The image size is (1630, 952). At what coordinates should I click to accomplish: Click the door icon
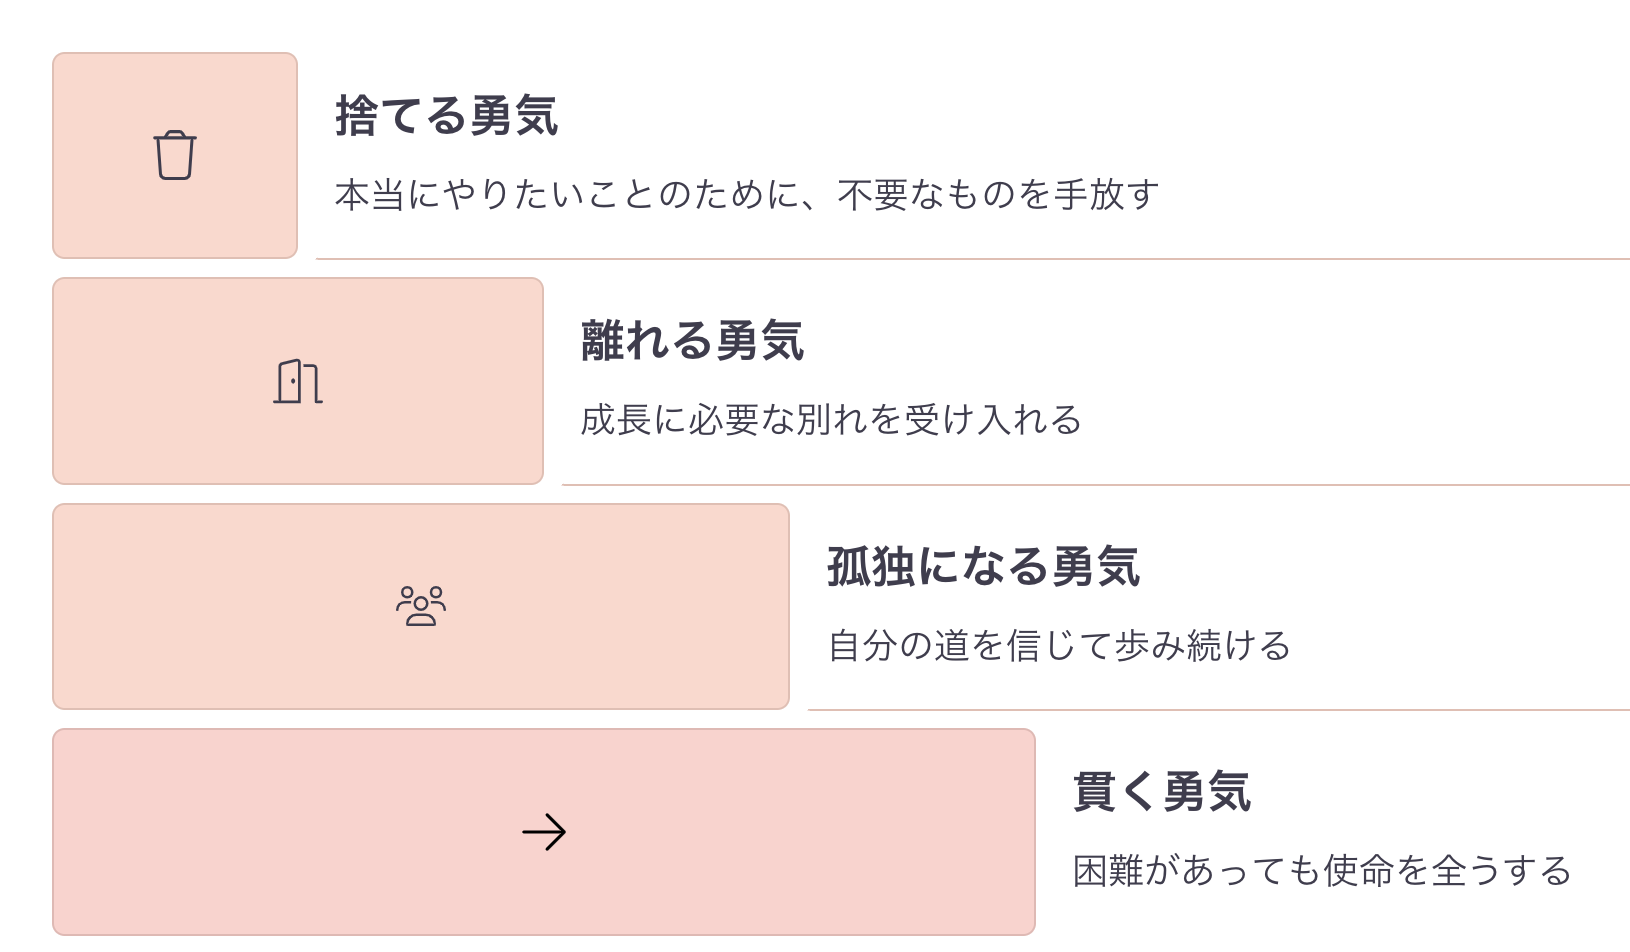298,381
